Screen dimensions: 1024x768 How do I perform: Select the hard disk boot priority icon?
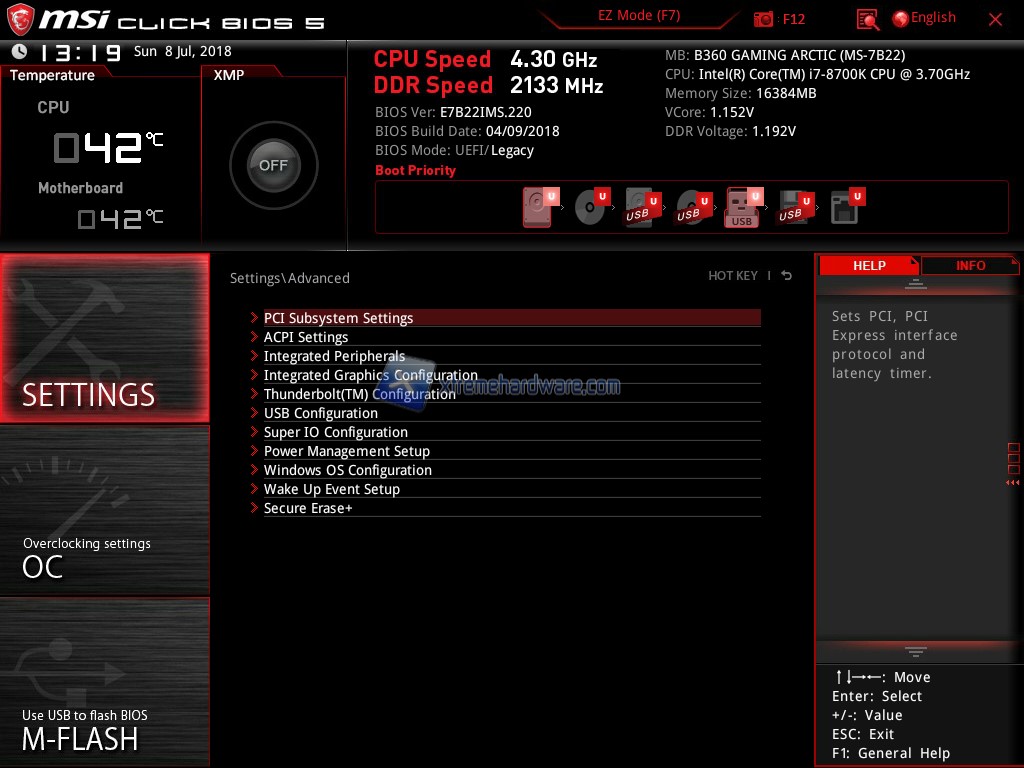coord(538,208)
